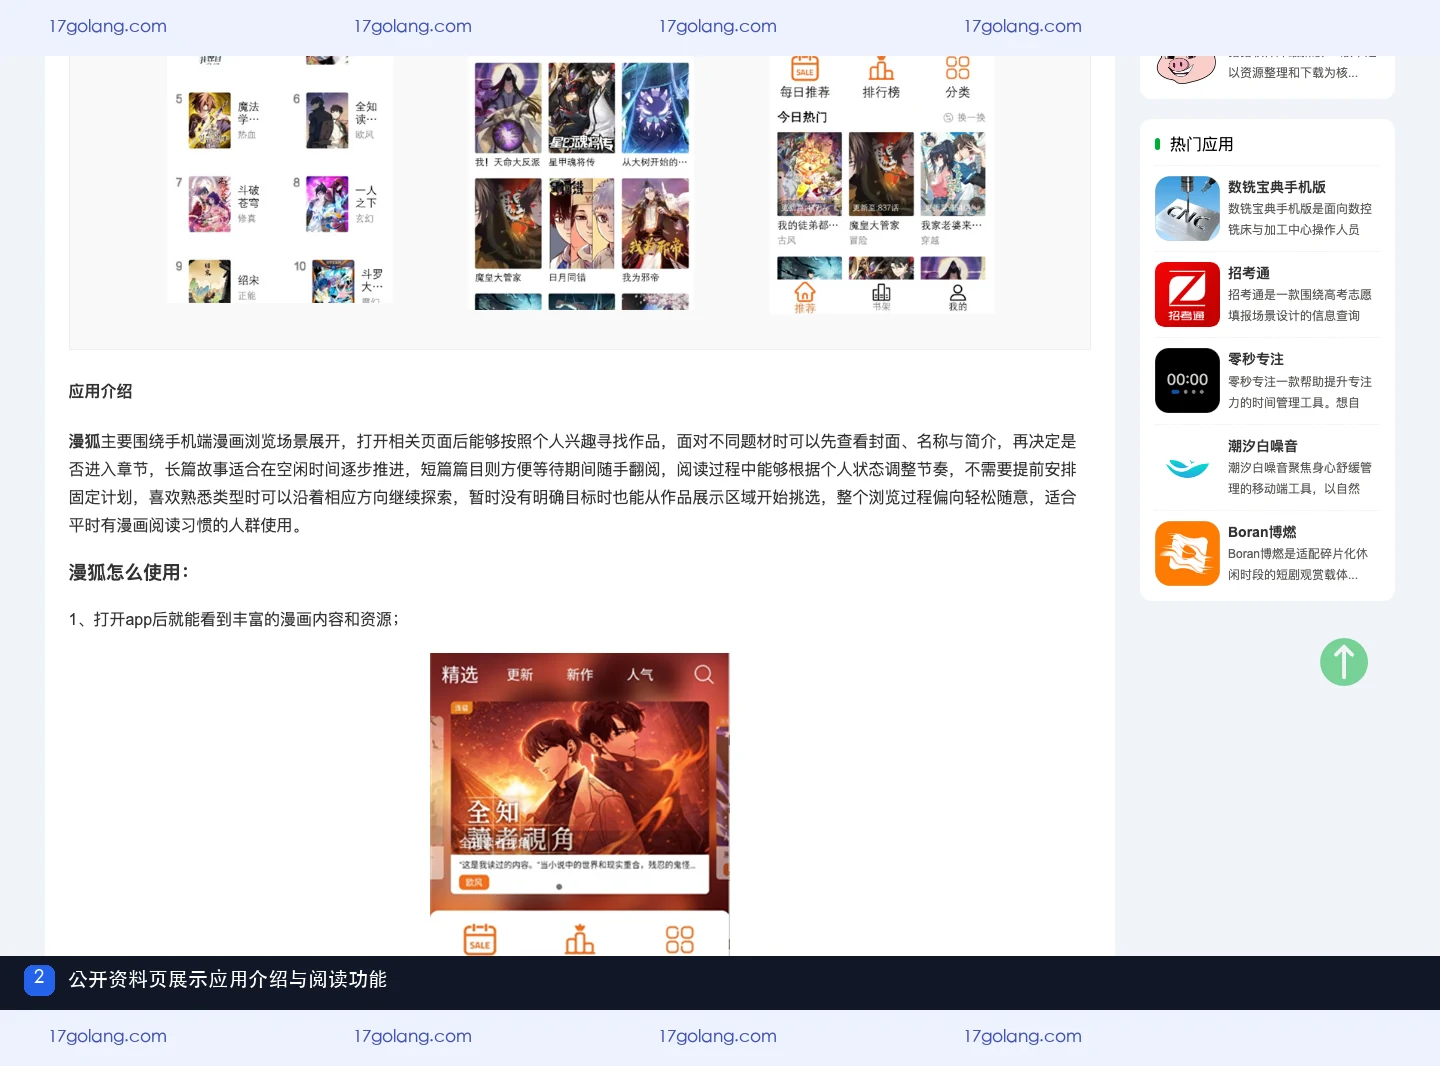Click the 漫狐怎么使用 heading

[x=129, y=572]
